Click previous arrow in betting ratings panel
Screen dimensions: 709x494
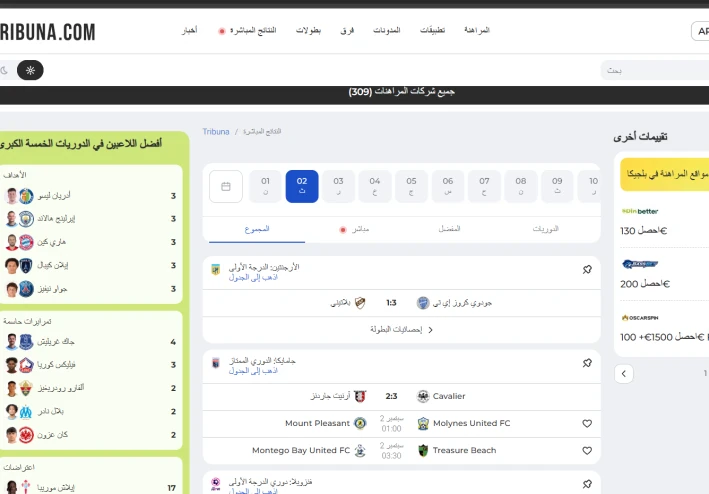tap(624, 374)
